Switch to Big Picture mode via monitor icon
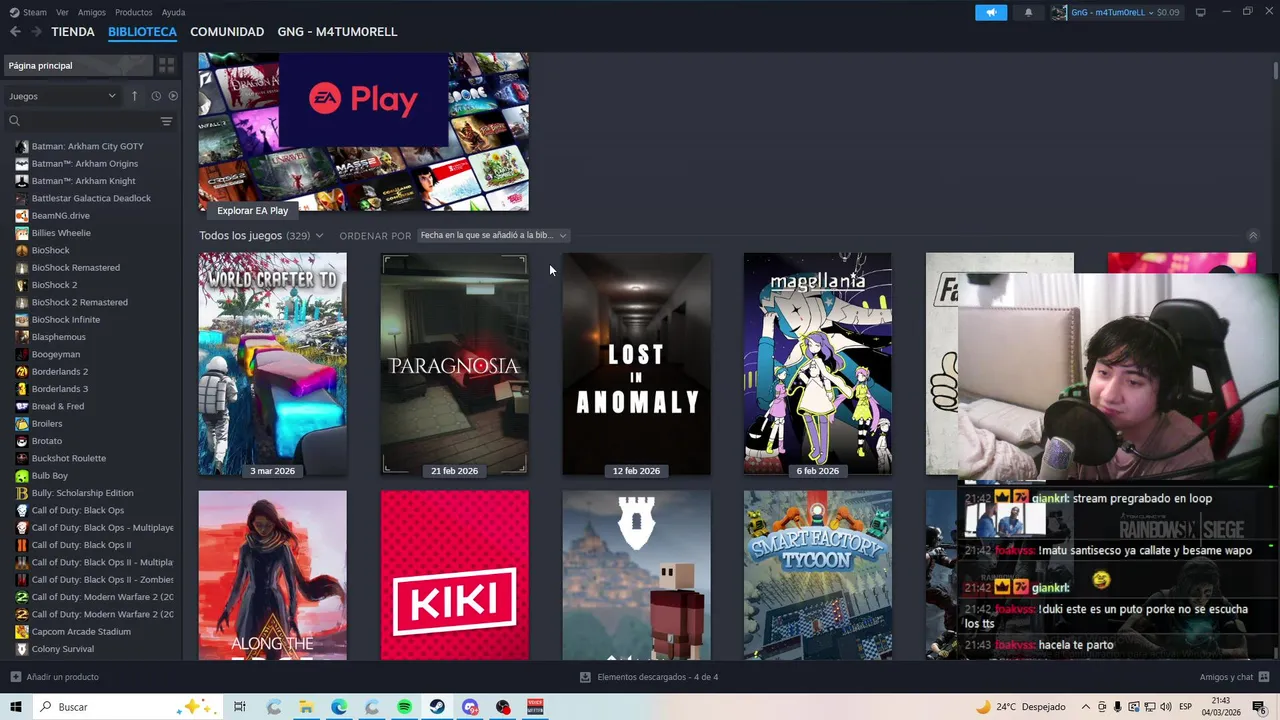This screenshot has height=720, width=1280. [x=1201, y=12]
